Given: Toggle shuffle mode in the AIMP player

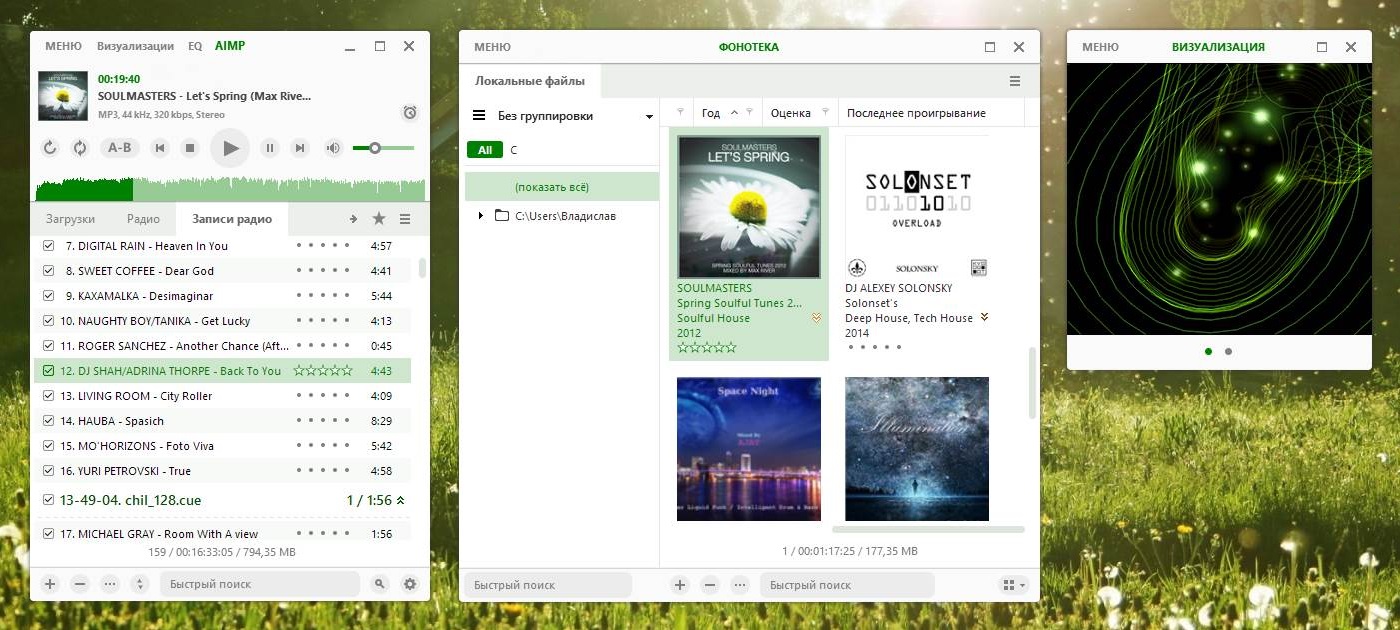Looking at the screenshot, I should (80, 148).
